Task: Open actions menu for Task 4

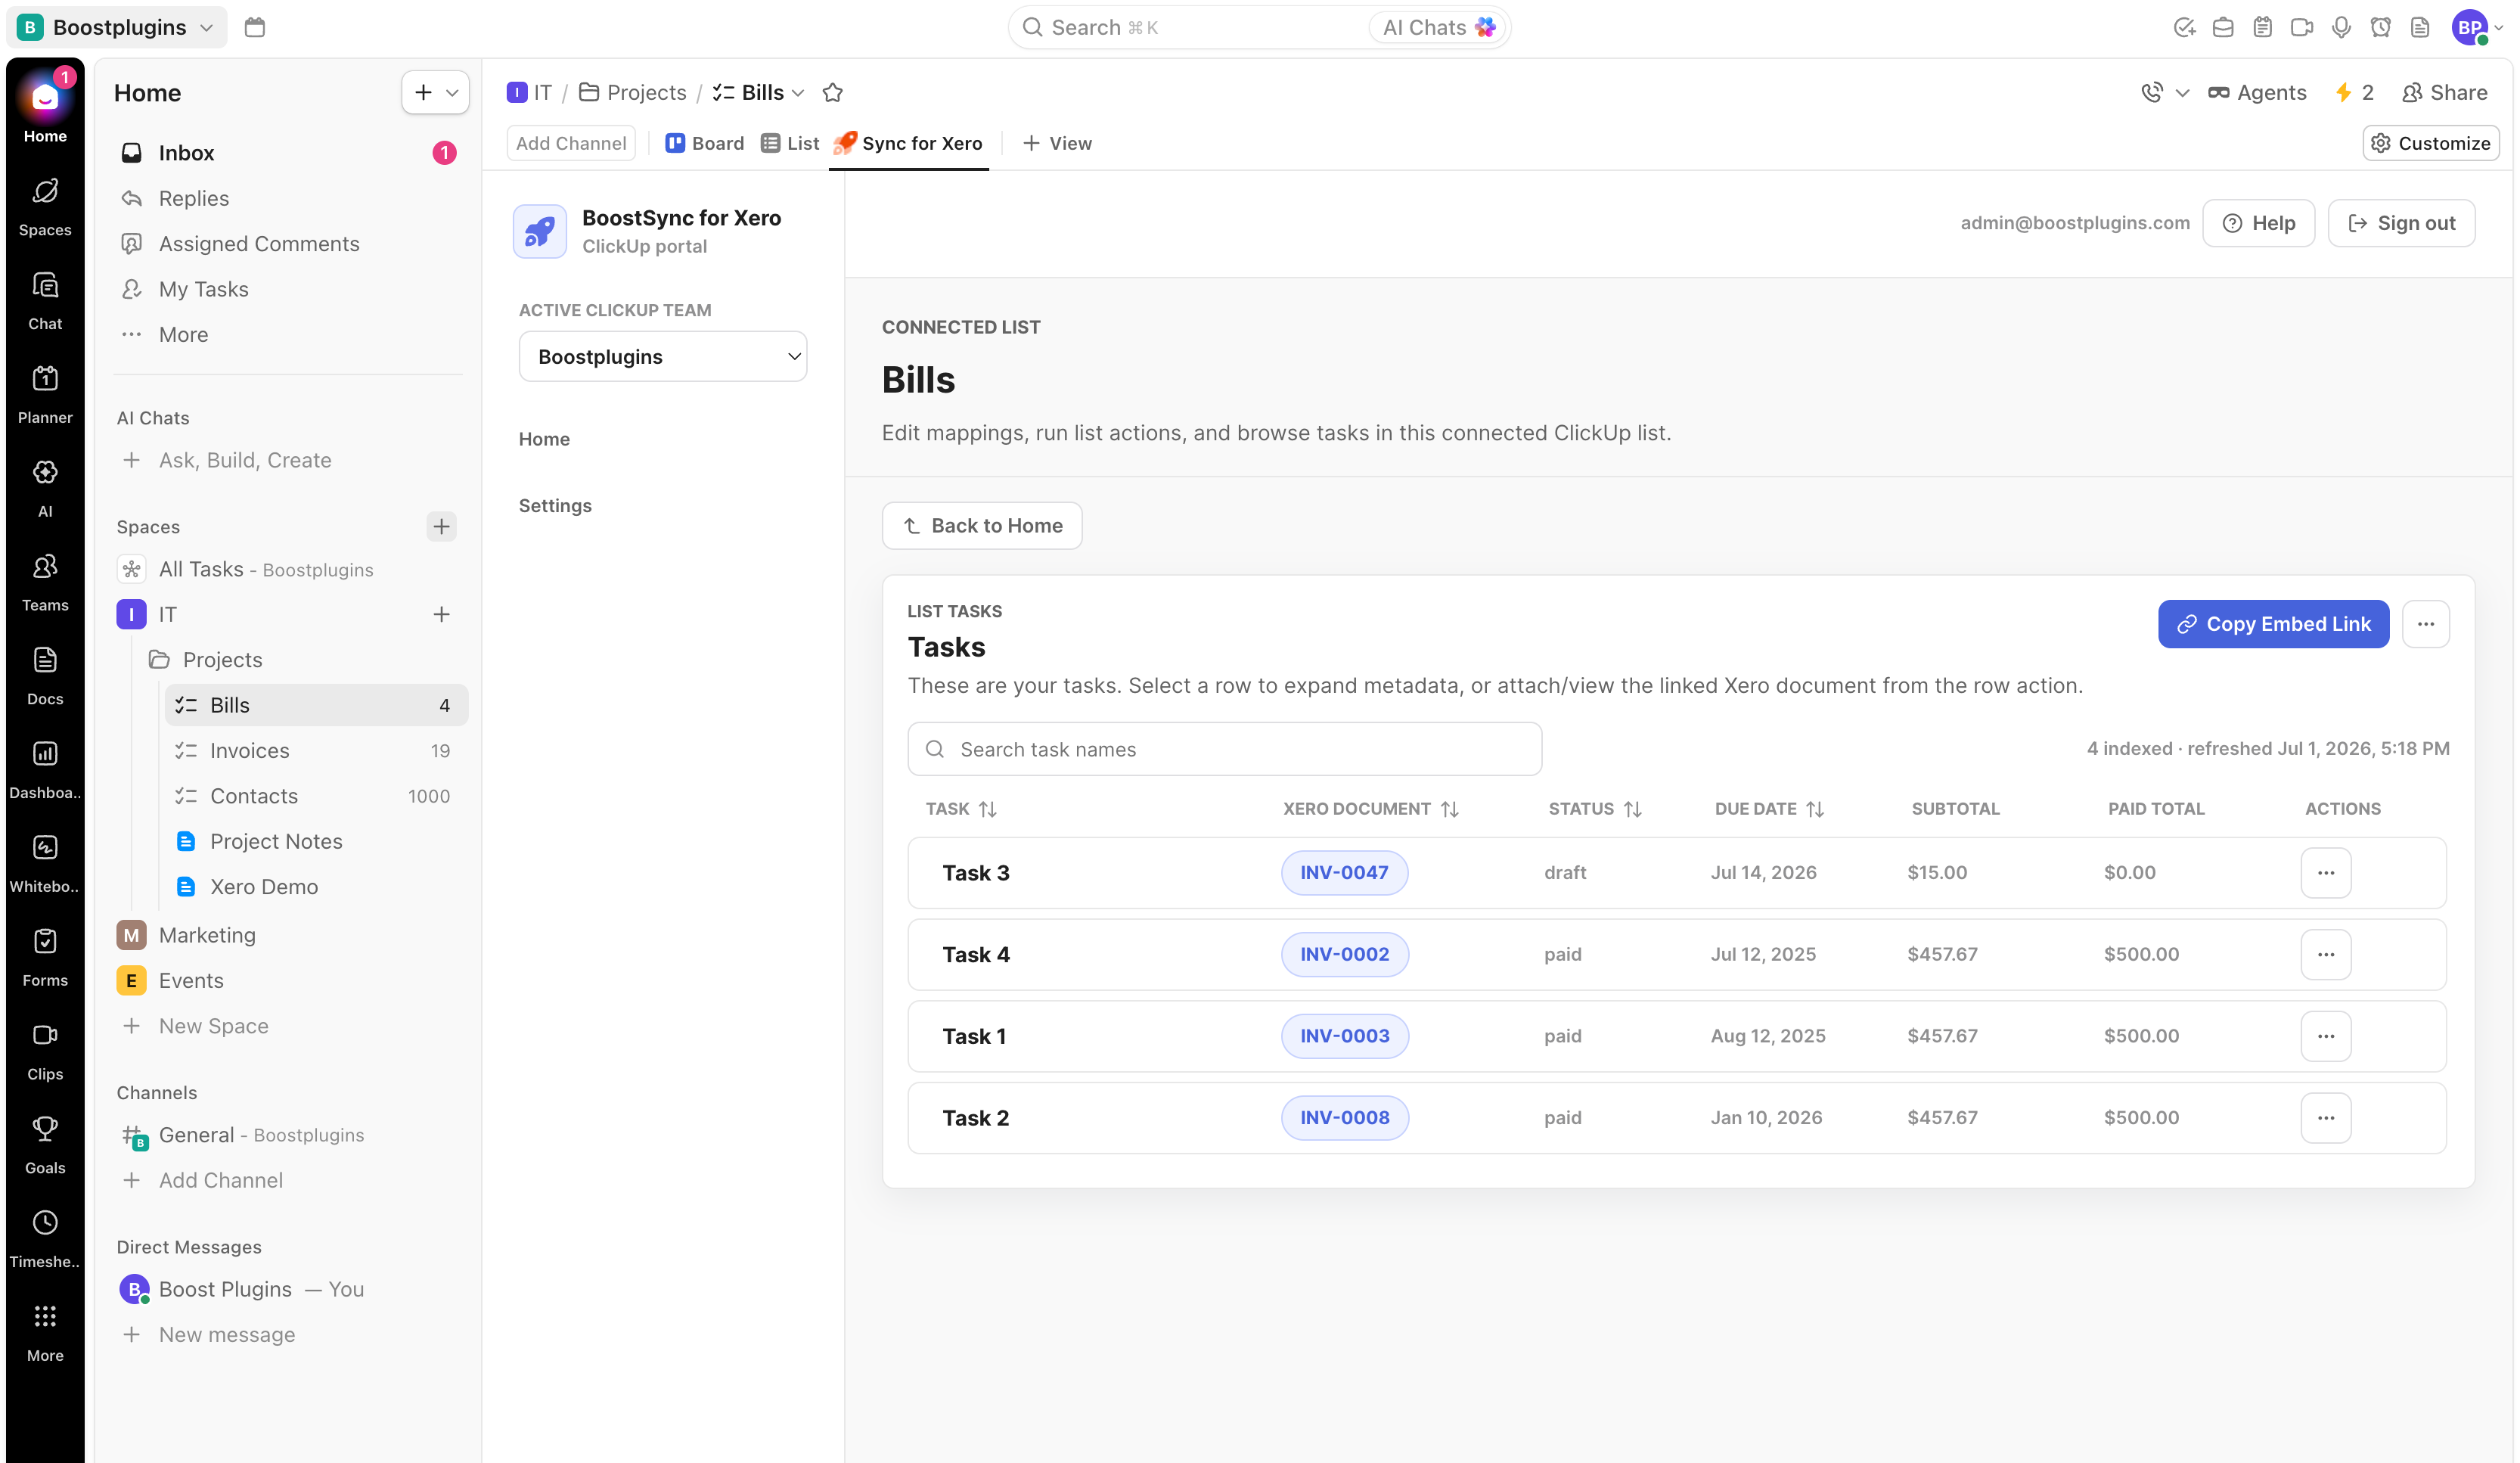Action: tap(2325, 955)
